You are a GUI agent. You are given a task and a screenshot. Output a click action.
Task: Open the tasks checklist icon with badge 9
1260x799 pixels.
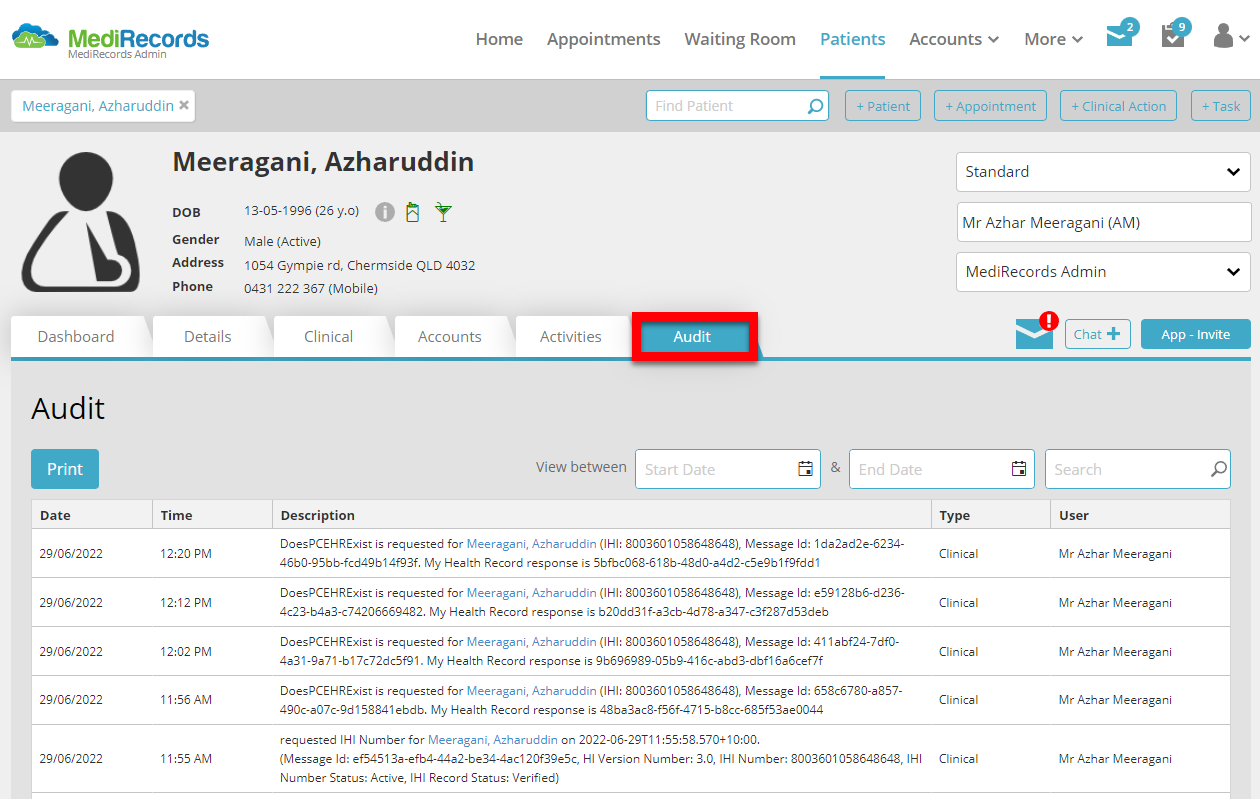(1173, 37)
